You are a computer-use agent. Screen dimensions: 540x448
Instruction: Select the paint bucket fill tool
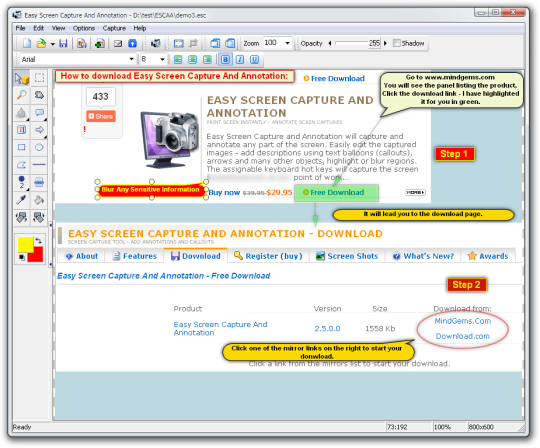[39, 200]
